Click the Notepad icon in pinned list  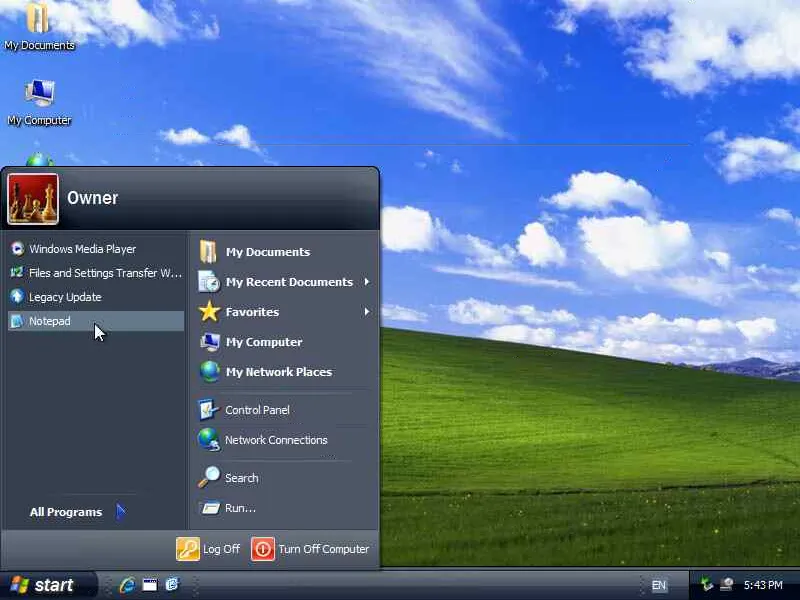[17, 321]
